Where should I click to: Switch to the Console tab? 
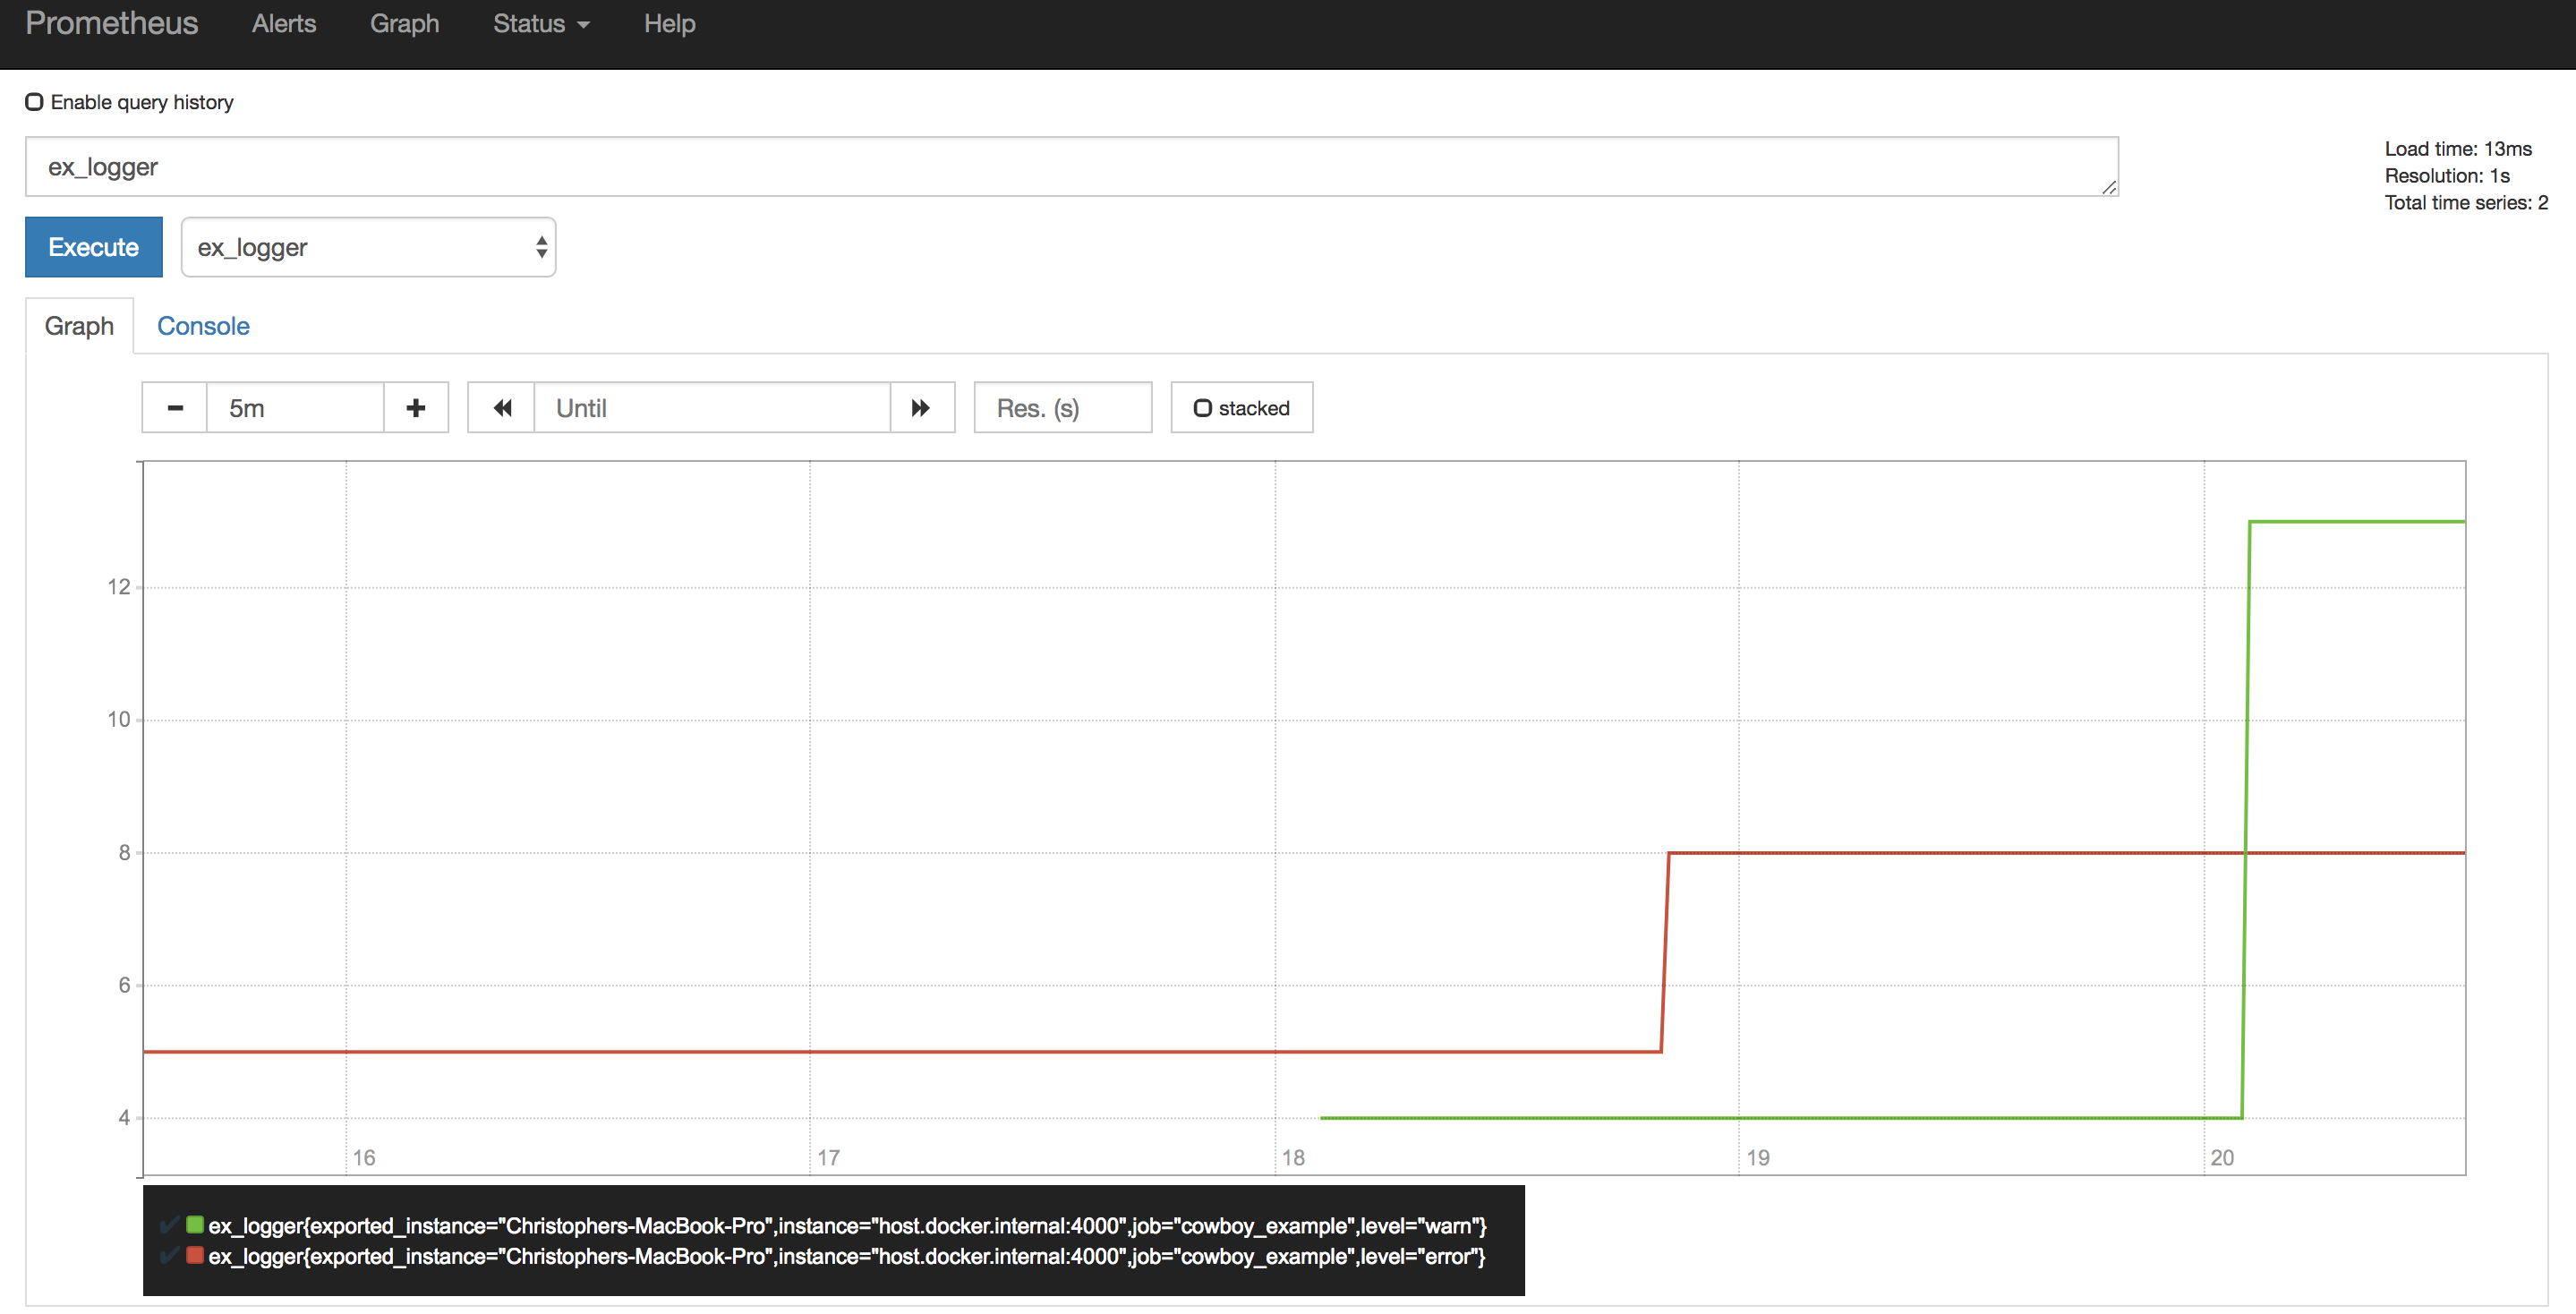pyautogui.click(x=202, y=325)
